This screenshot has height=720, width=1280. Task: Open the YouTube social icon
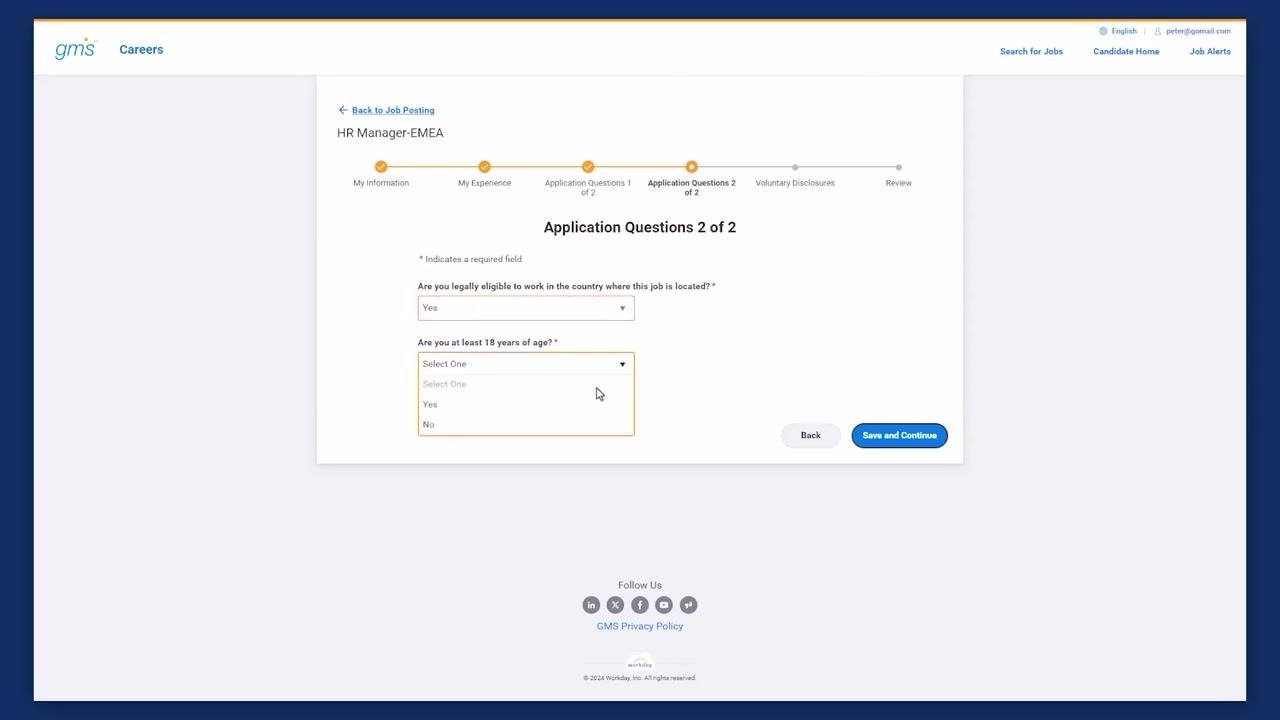click(664, 605)
